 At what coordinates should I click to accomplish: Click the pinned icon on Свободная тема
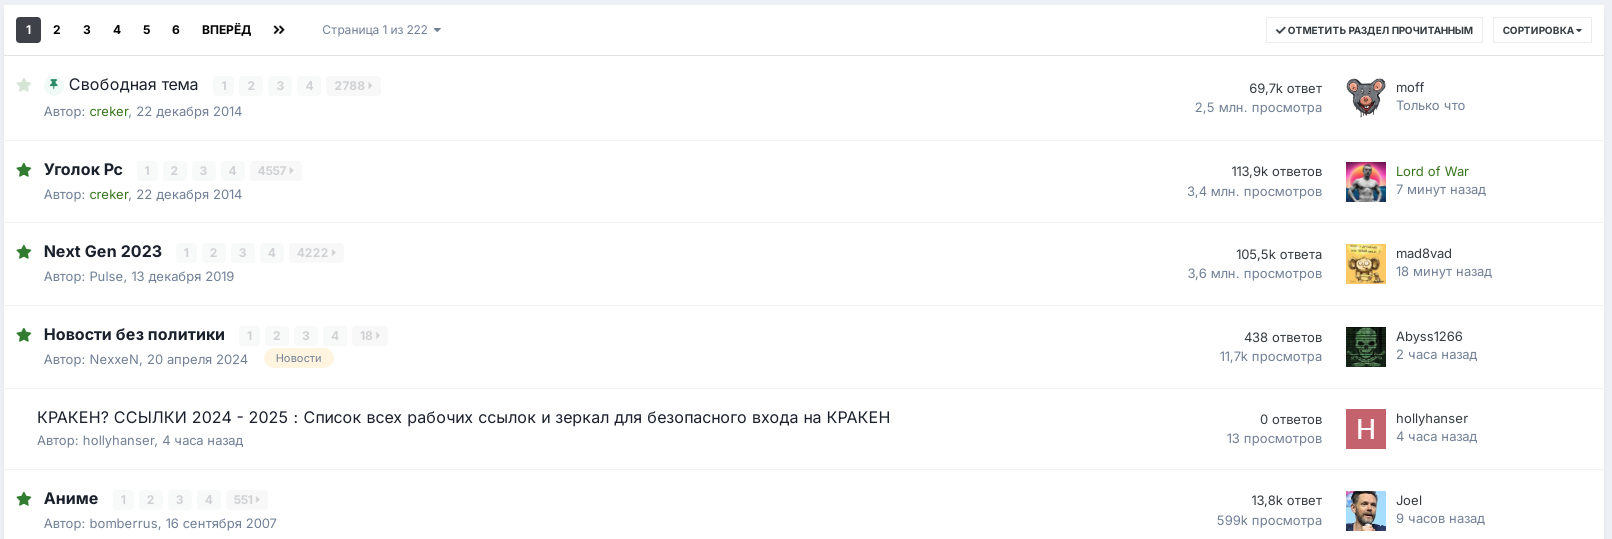point(54,85)
